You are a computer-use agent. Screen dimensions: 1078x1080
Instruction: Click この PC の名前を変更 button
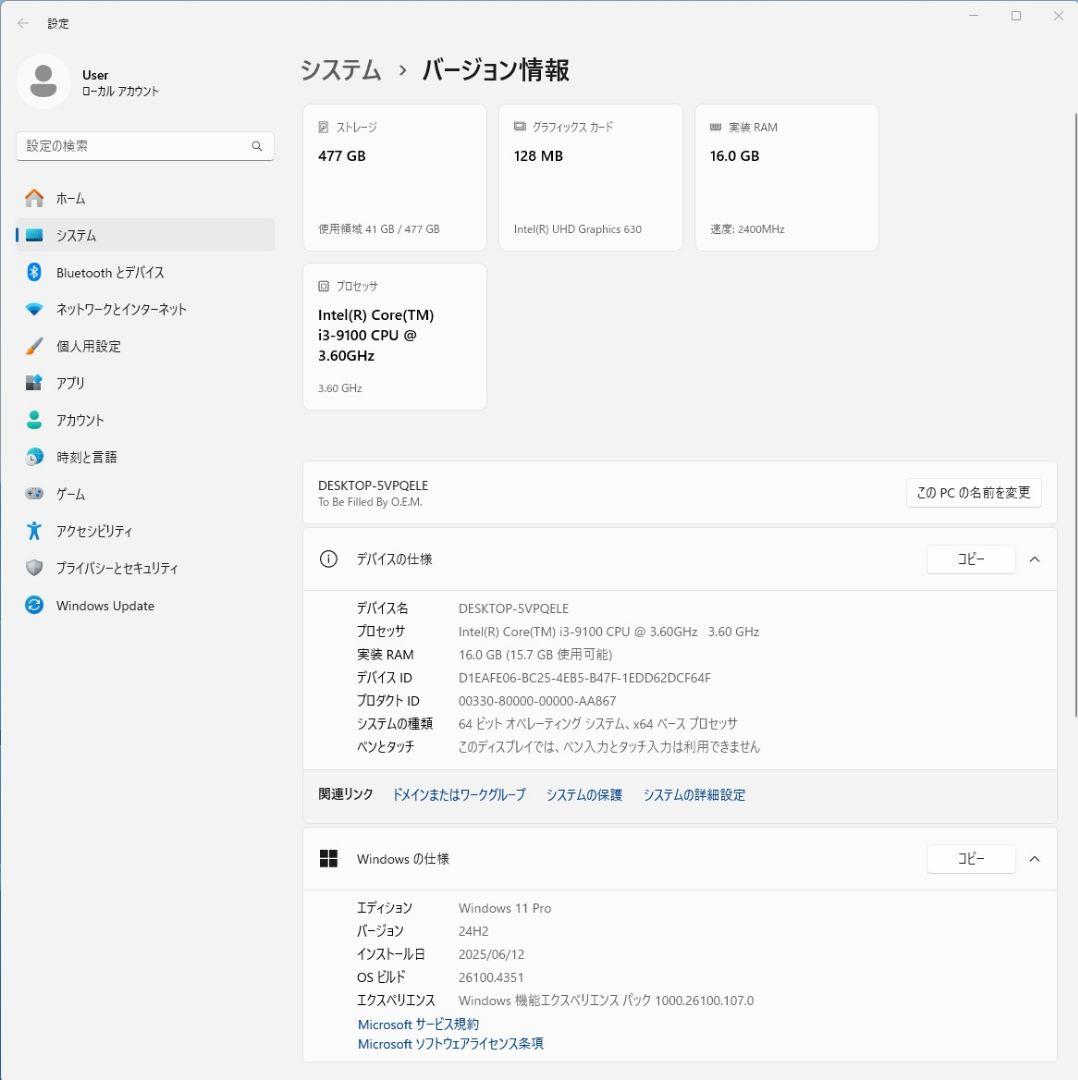point(973,492)
